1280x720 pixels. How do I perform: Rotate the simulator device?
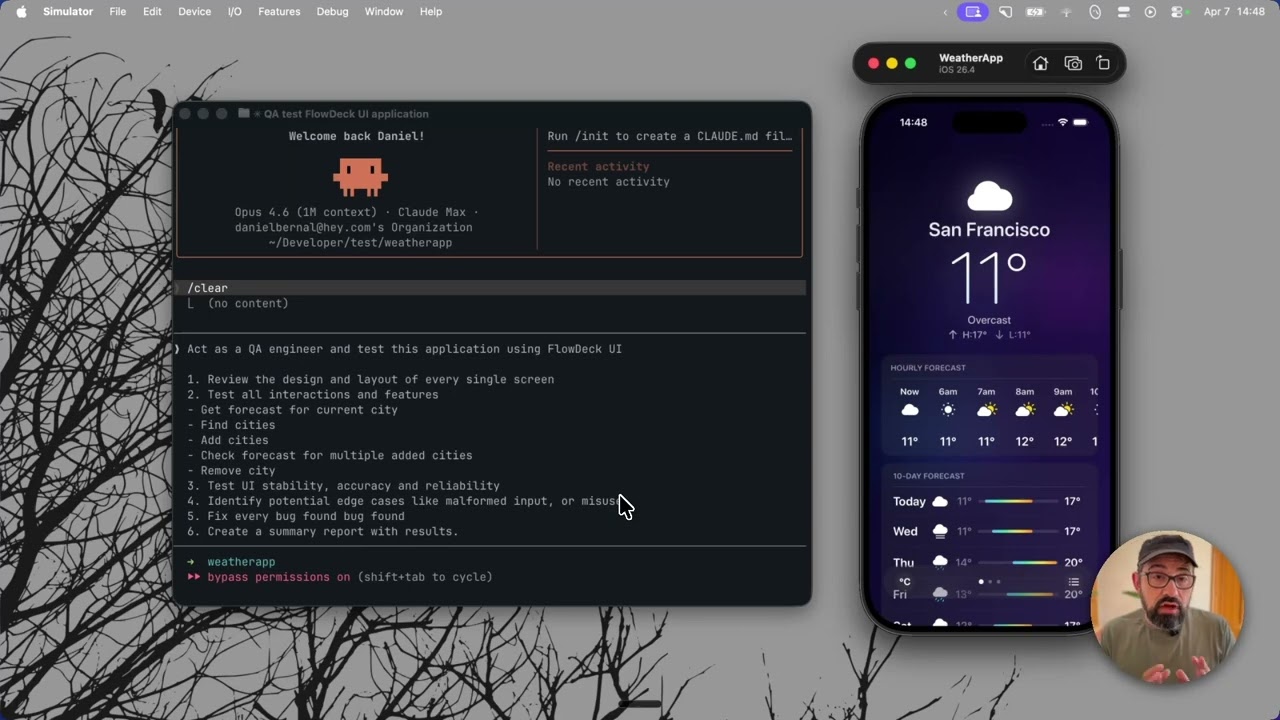[1103, 64]
